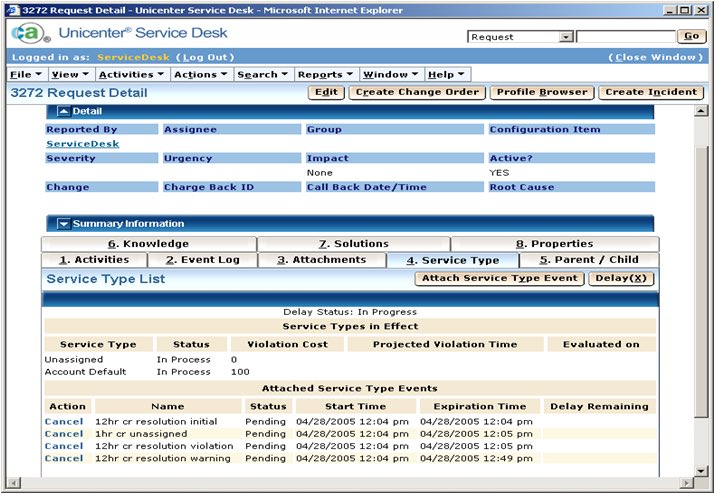Screen dimensions: 715x494
Task: Open the Actions menu
Action: [x=201, y=74]
